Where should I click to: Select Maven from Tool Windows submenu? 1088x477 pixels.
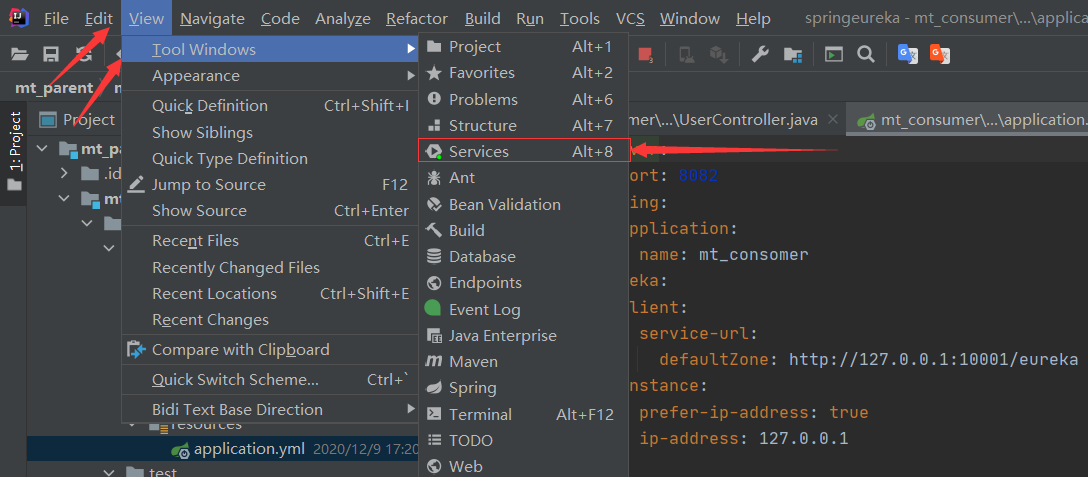pyautogui.click(x=473, y=361)
